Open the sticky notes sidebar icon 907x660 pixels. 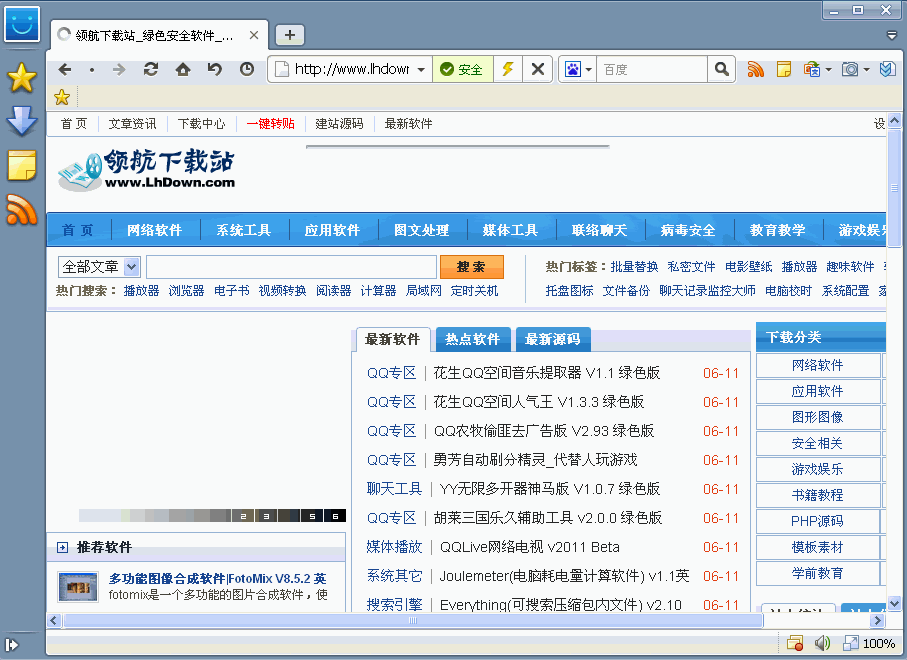pos(22,165)
